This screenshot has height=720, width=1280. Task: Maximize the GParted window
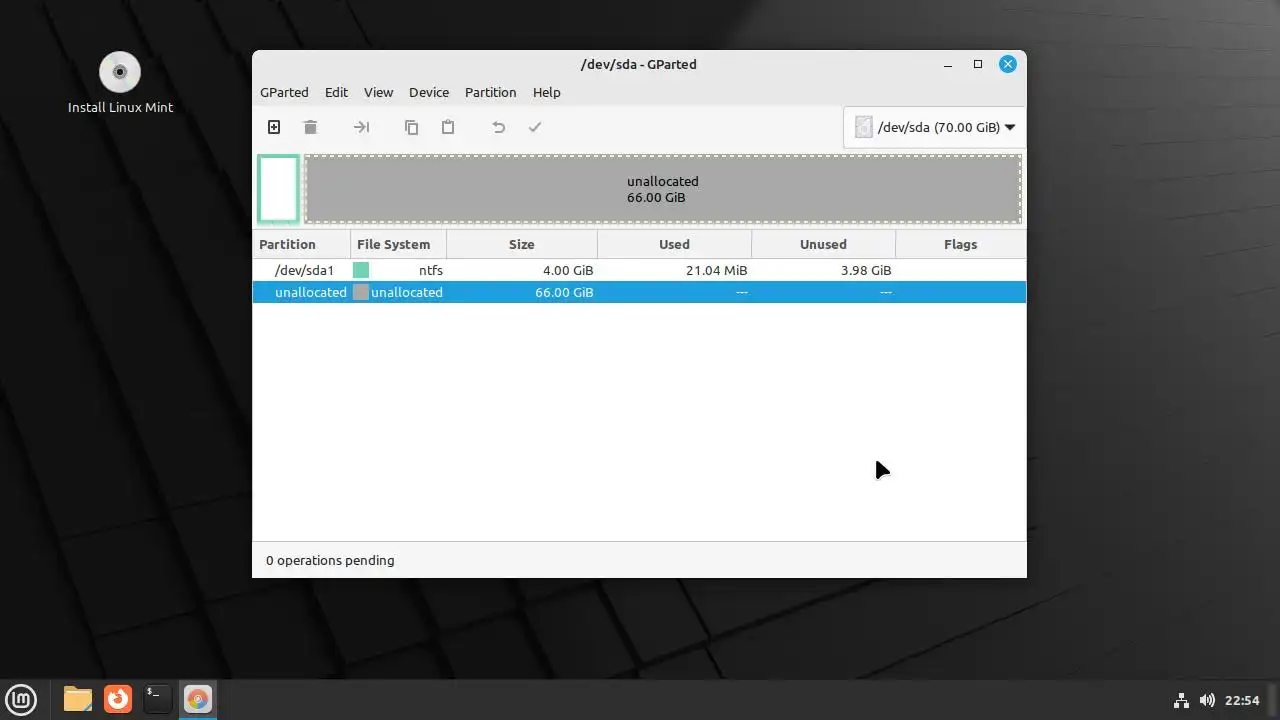(978, 64)
